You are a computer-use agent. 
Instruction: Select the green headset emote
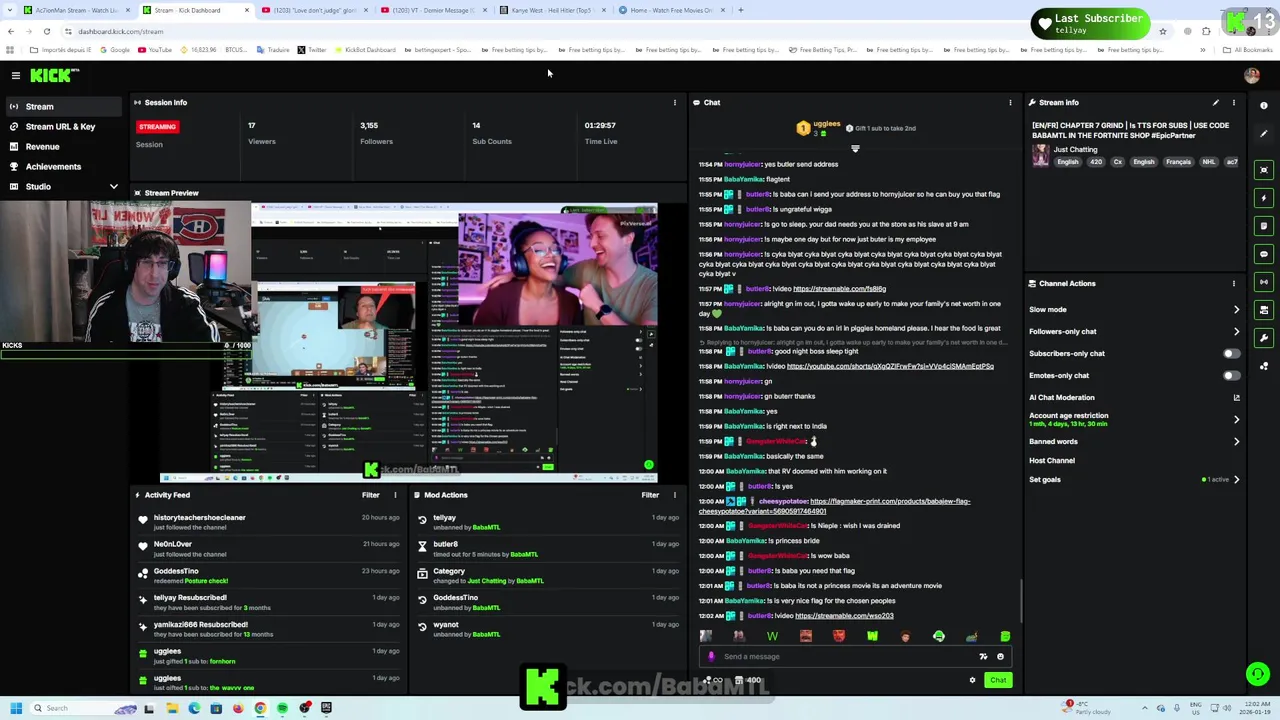pos(938,636)
